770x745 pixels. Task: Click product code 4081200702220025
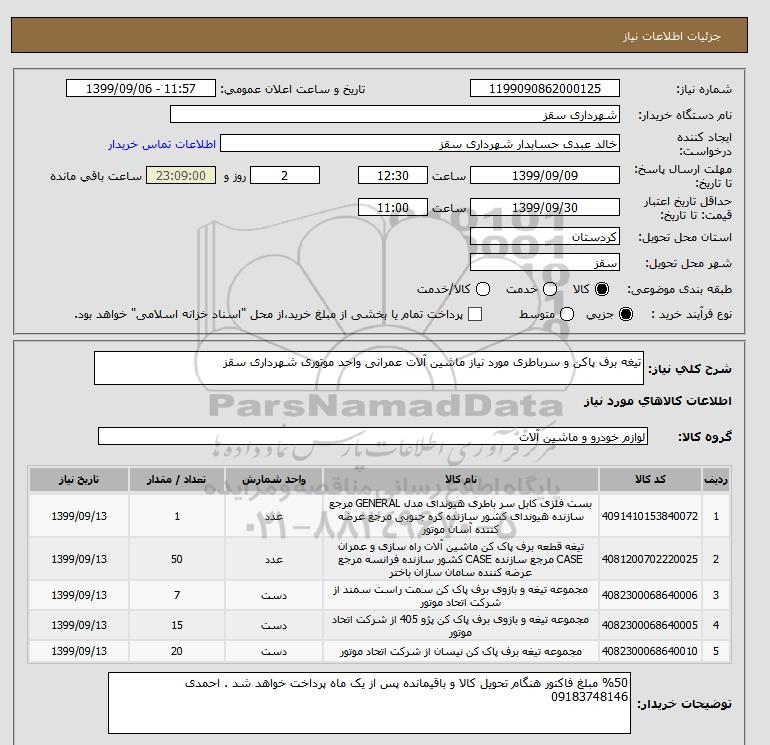pyautogui.click(x=650, y=559)
